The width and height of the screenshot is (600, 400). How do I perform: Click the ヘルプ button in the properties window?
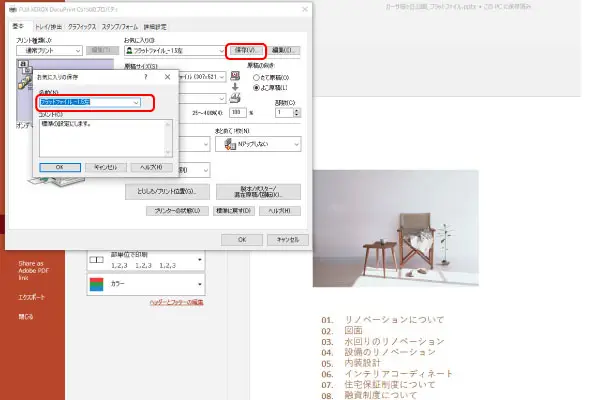point(280,211)
